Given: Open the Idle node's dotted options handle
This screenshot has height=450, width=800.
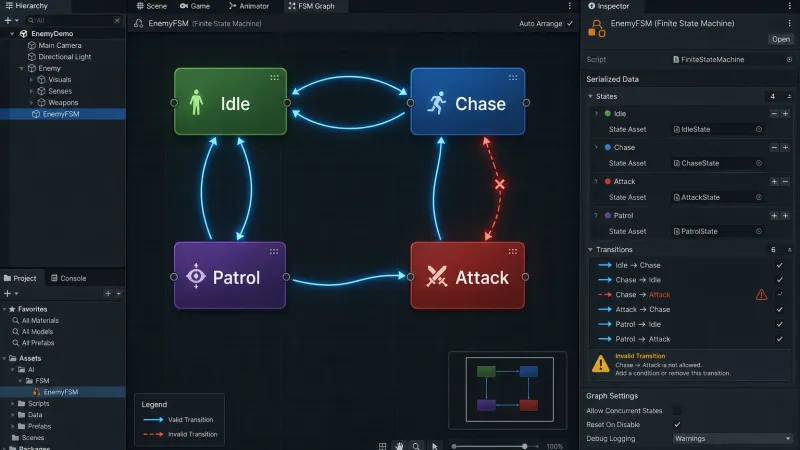Looking at the screenshot, I should pos(274,78).
